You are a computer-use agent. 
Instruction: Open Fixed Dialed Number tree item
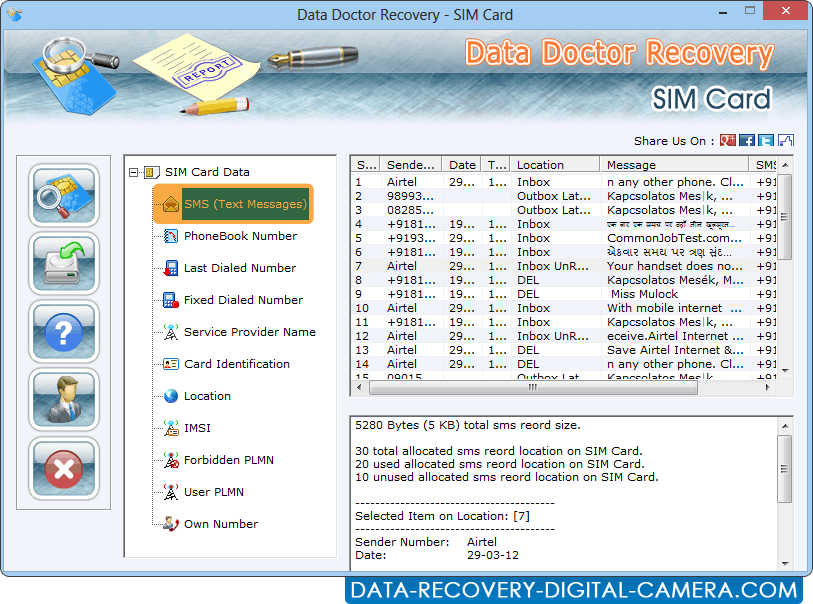243,300
